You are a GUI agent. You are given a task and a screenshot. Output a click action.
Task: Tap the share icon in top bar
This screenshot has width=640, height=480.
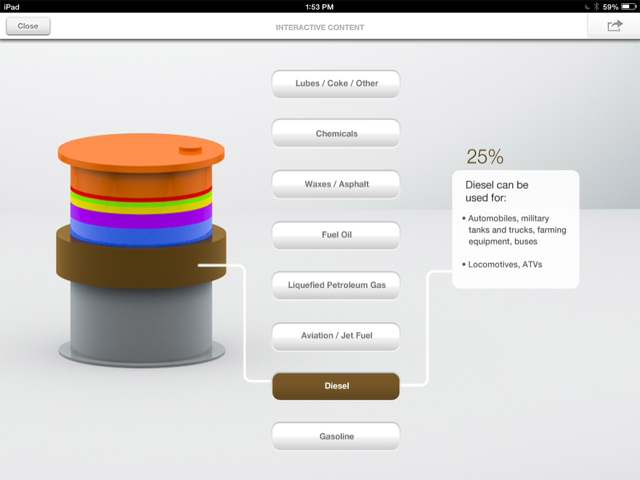[x=614, y=26]
